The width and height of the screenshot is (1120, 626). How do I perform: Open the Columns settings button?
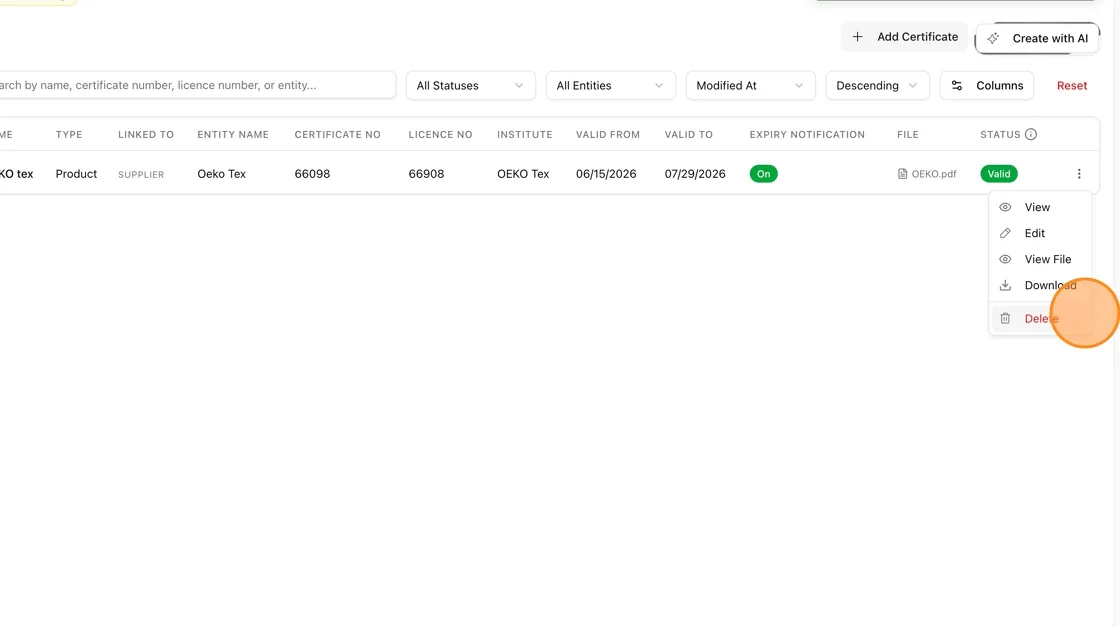pos(986,85)
